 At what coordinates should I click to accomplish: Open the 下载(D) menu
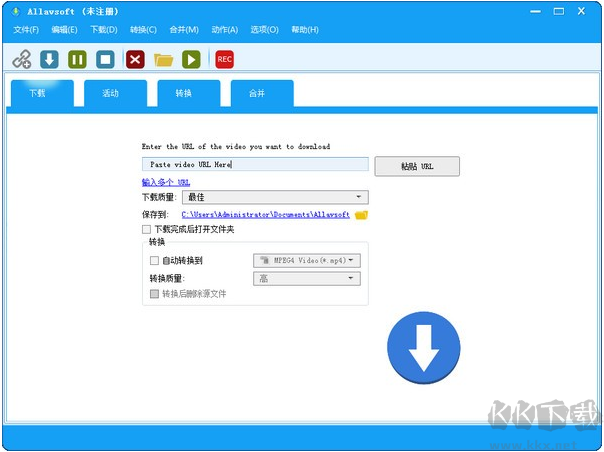(104, 30)
